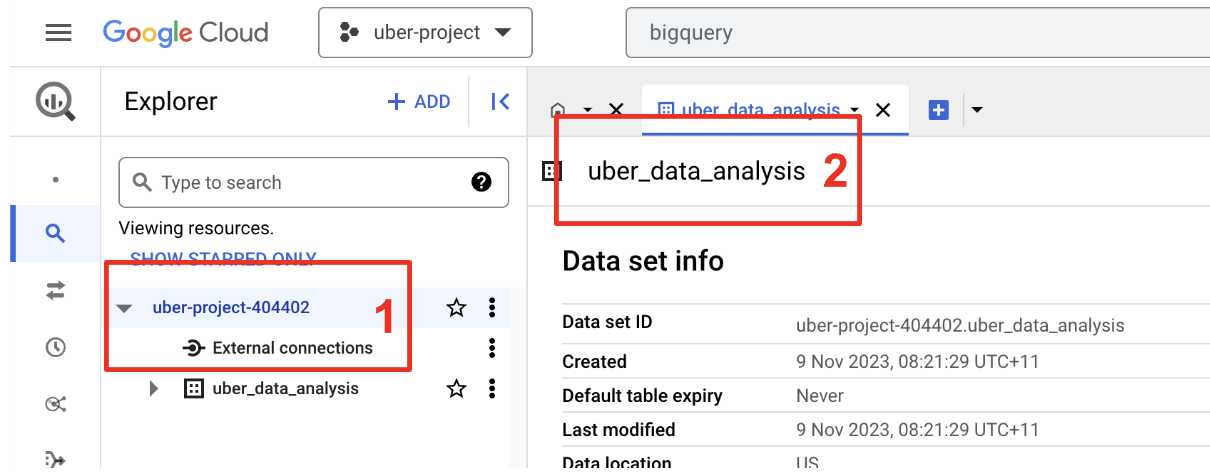Star the uber_data_analysis dataset

[x=457, y=388]
